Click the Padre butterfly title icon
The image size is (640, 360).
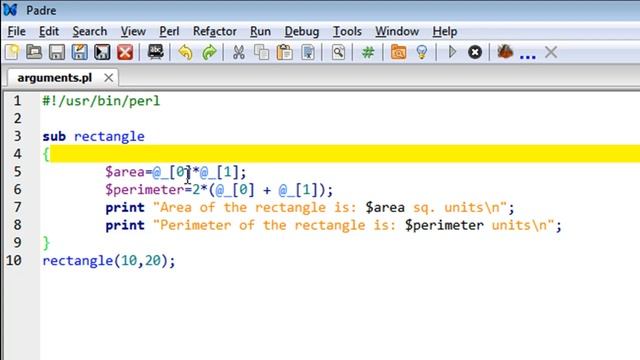pos(11,10)
